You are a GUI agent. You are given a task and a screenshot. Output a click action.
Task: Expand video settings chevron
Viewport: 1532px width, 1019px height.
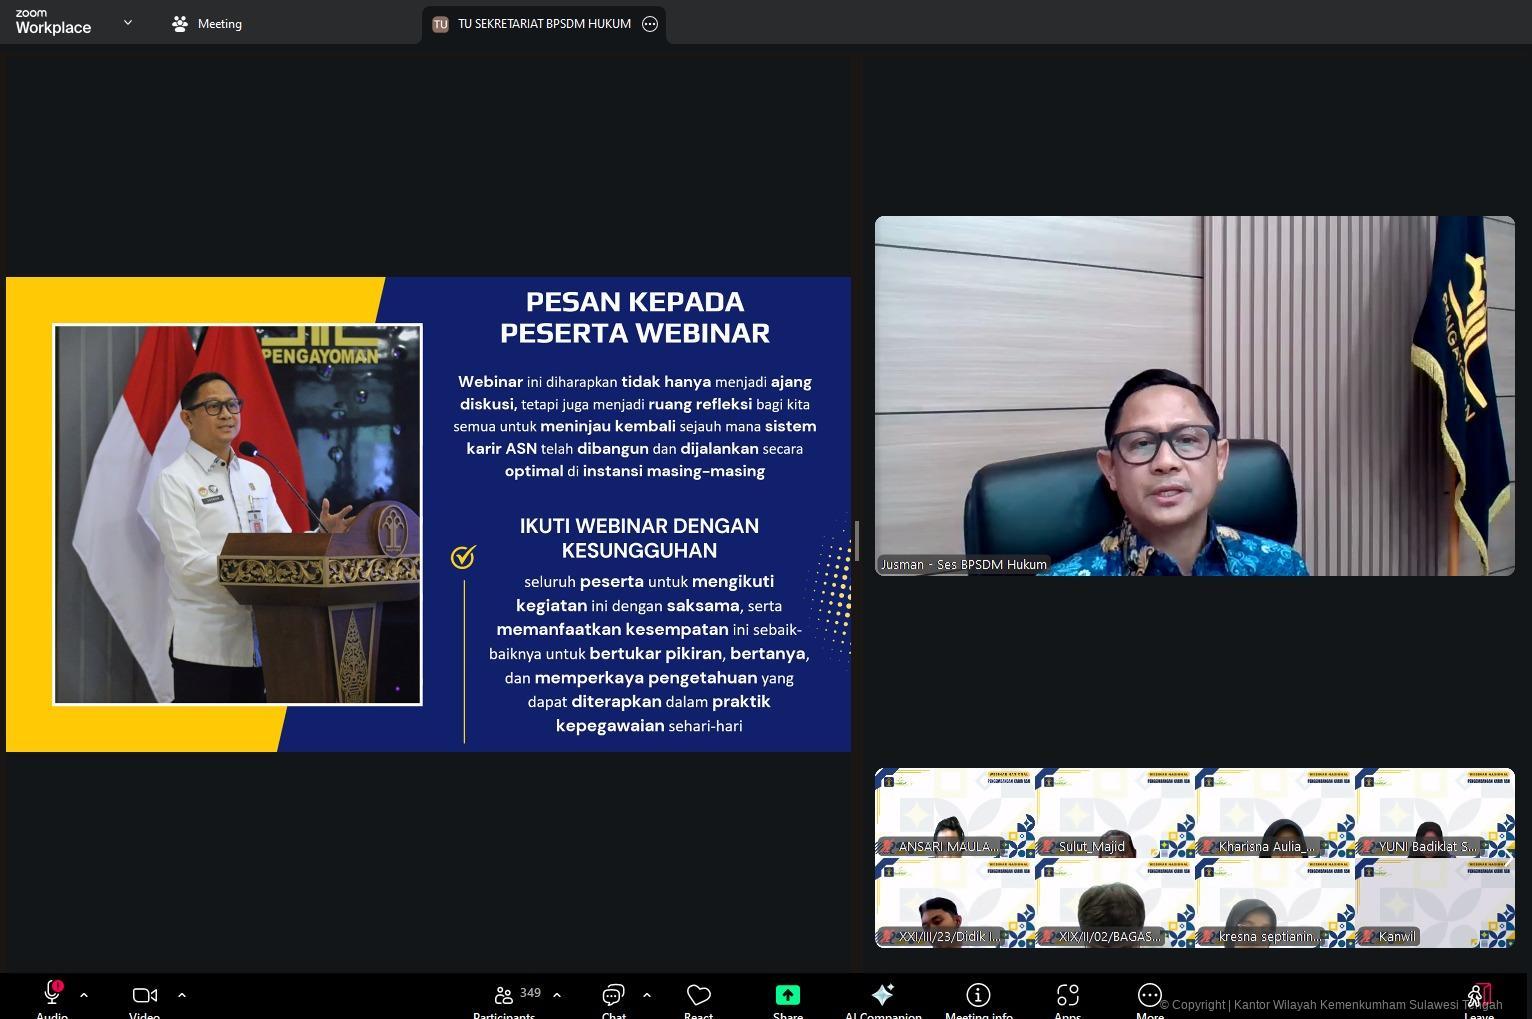pos(182,995)
